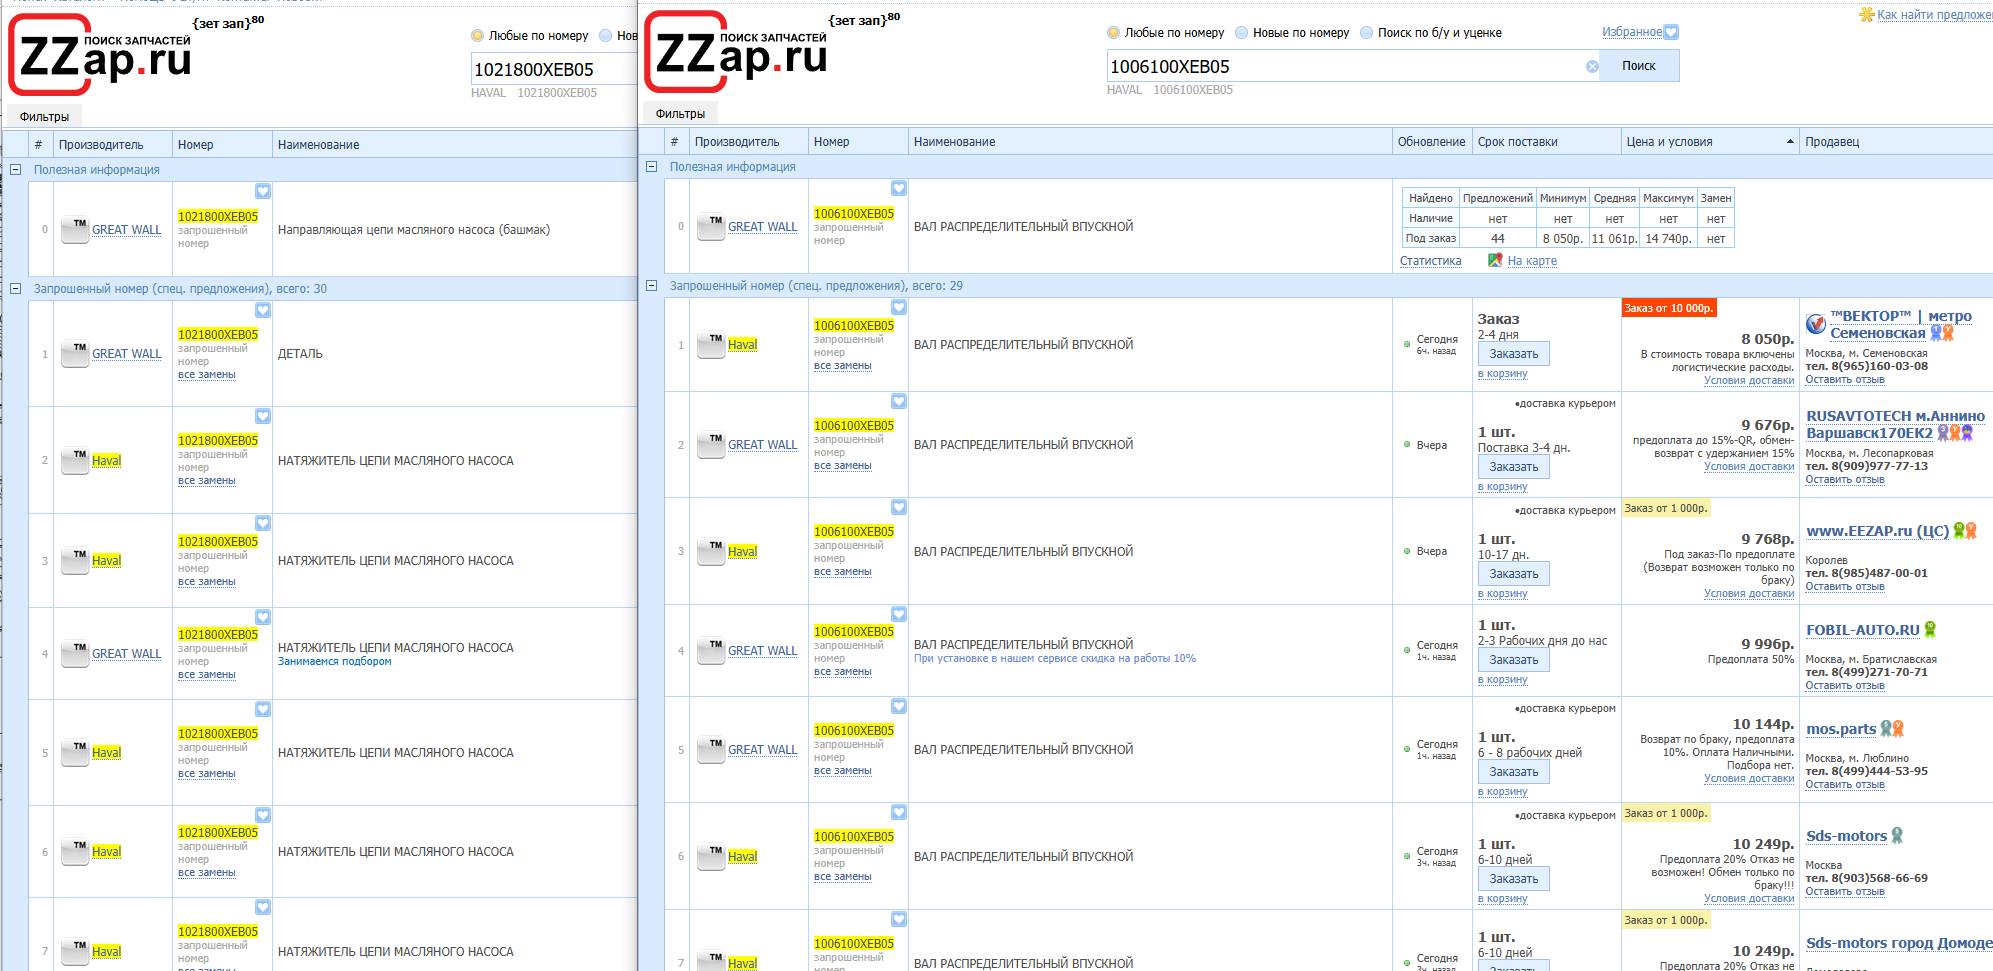The image size is (1993, 971).
Task: Open Избранное favorites dropdown icon
Action: pos(1671,32)
